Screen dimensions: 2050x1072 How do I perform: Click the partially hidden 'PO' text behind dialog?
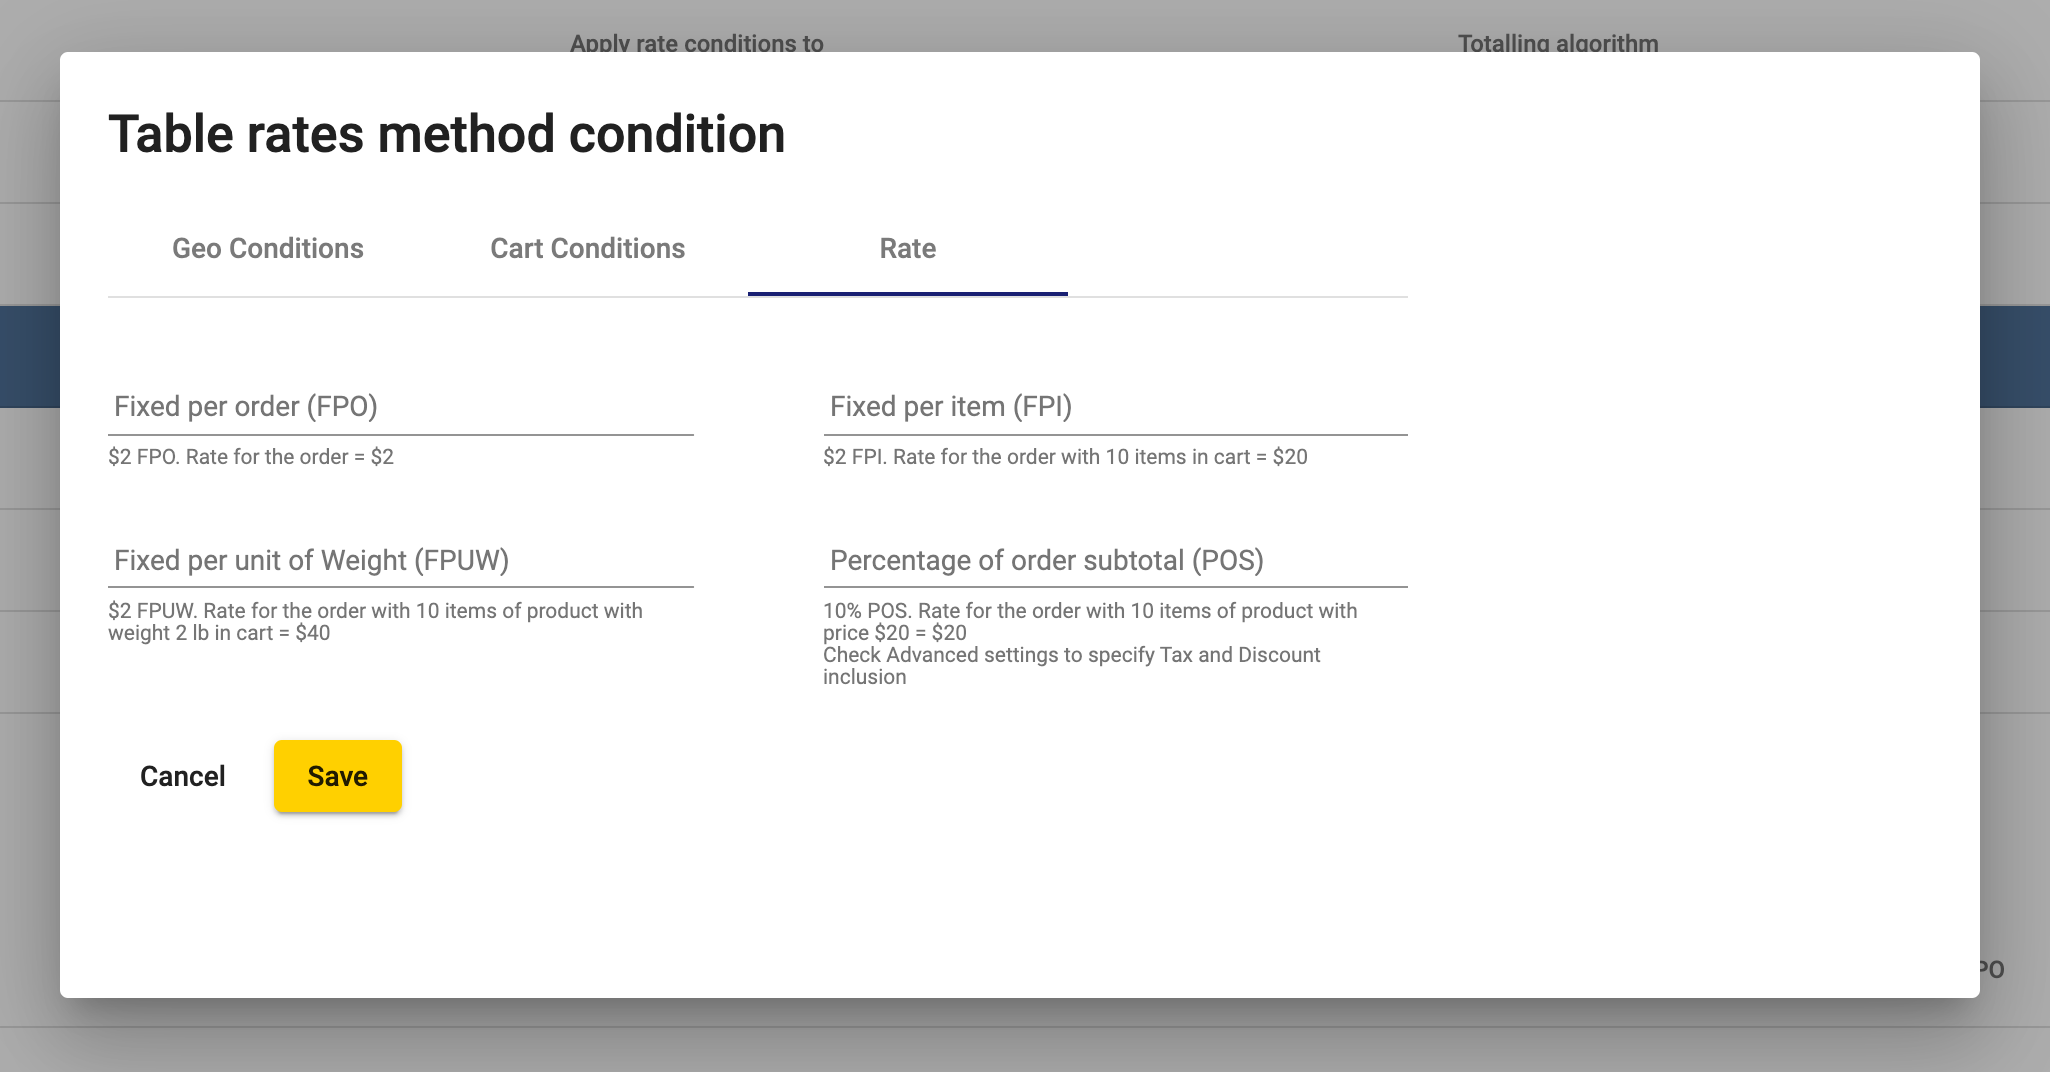click(1992, 969)
